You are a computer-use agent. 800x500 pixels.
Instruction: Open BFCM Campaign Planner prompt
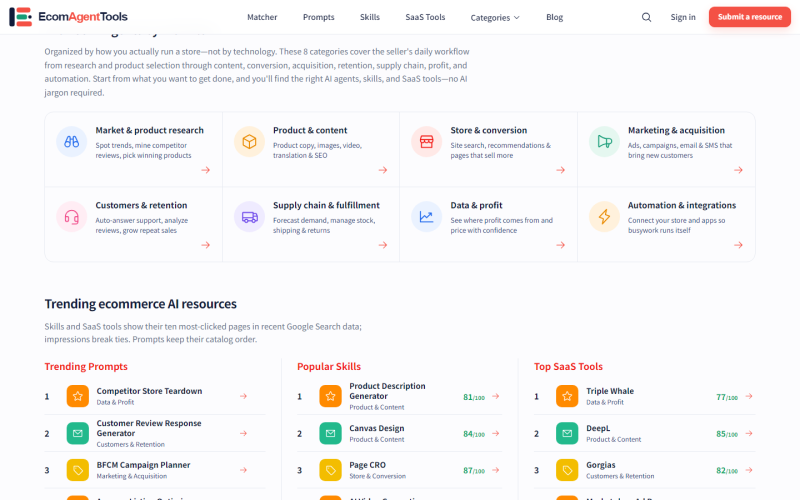(143, 465)
